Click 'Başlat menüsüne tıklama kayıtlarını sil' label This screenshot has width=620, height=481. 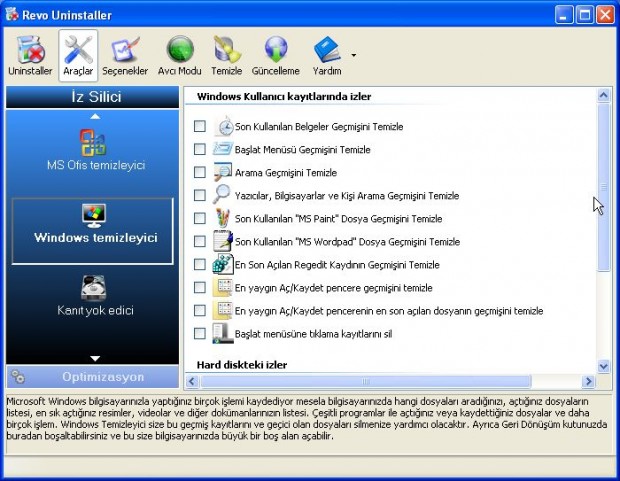[313, 334]
